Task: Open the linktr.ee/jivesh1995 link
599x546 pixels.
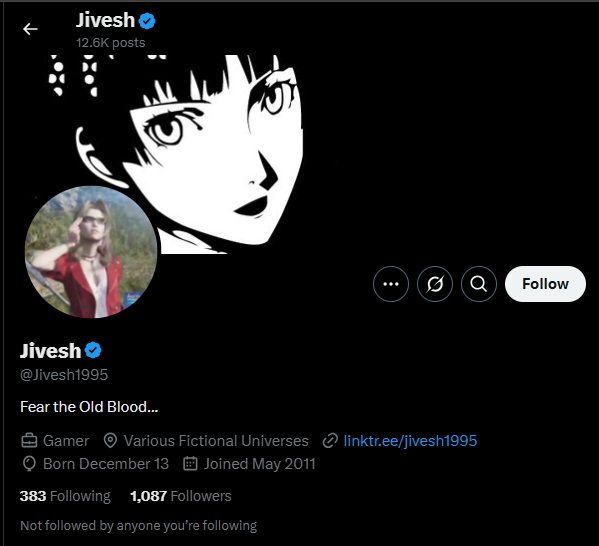Action: [x=410, y=441]
